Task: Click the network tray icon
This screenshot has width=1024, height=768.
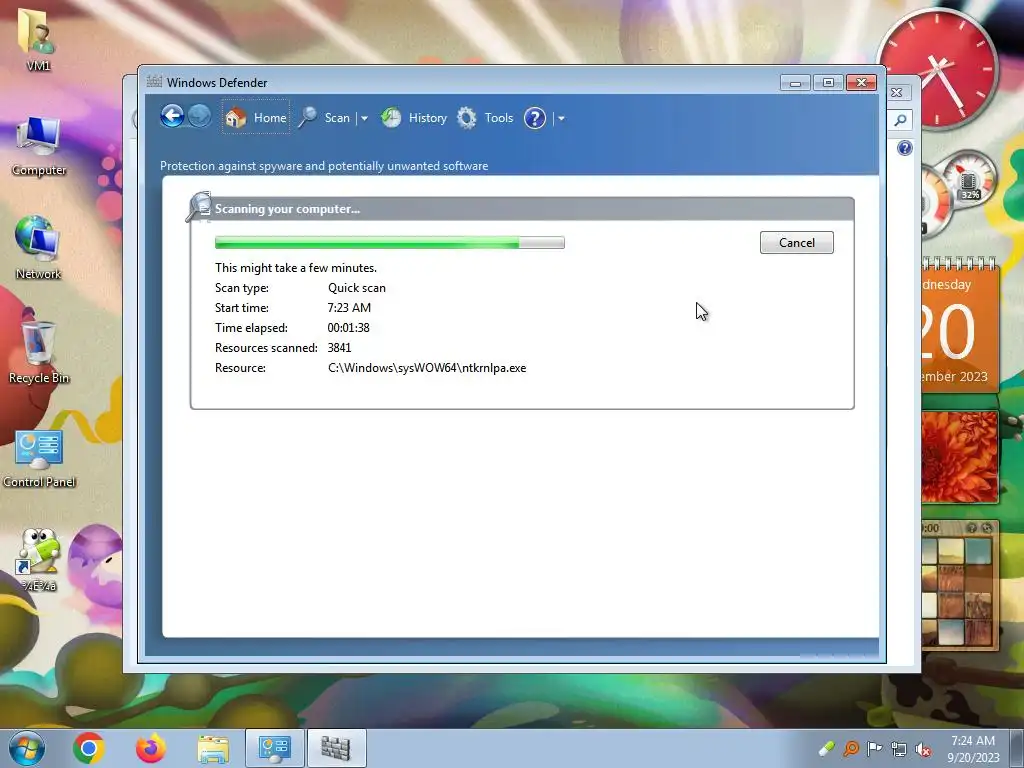Action: click(899, 749)
